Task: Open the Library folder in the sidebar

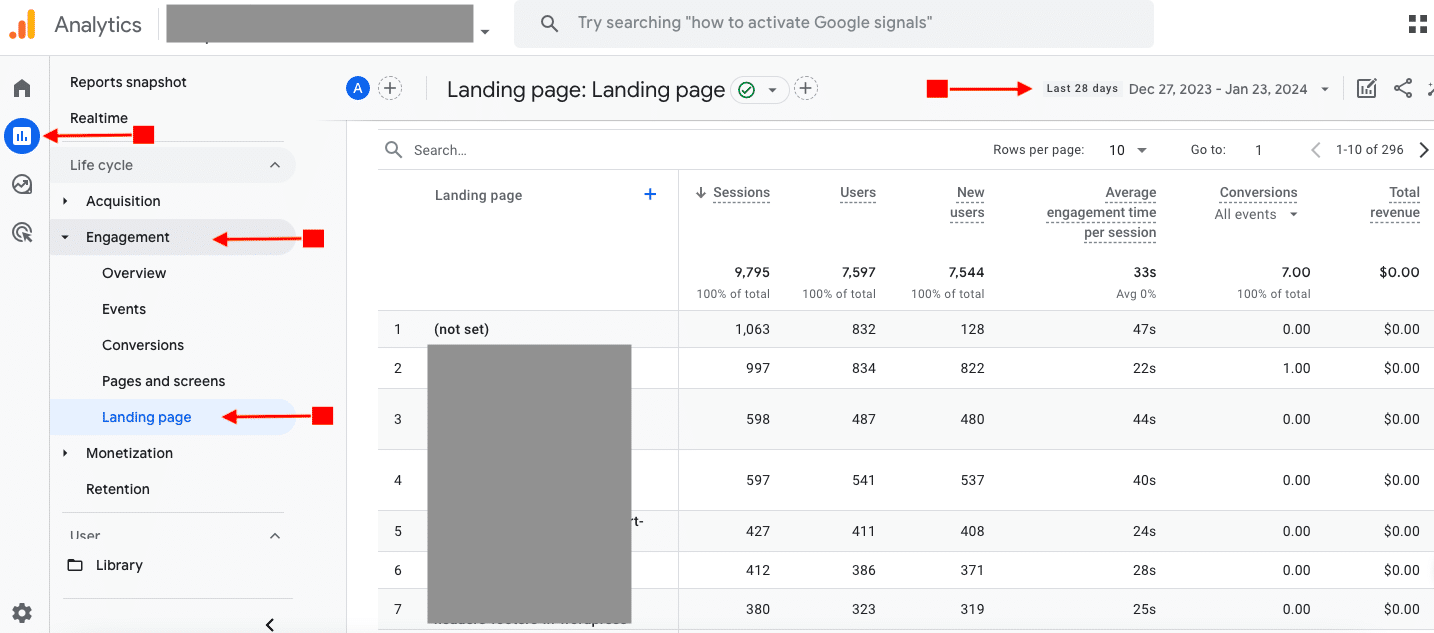Action: [x=117, y=565]
